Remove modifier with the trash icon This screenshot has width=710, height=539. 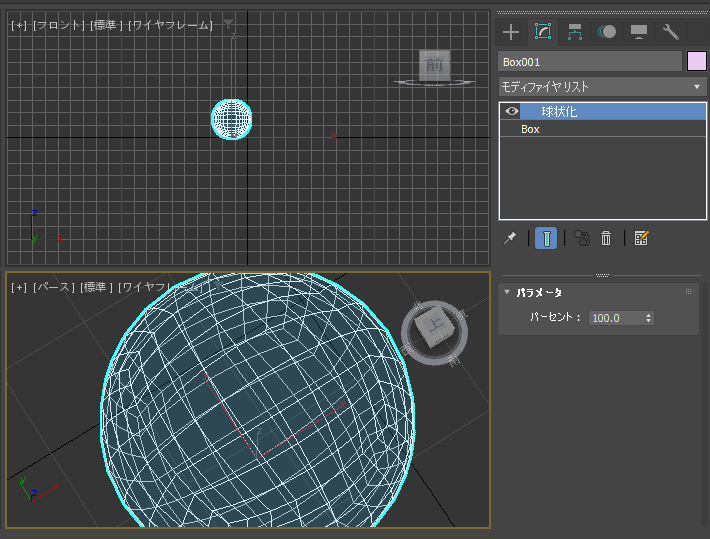click(x=606, y=238)
